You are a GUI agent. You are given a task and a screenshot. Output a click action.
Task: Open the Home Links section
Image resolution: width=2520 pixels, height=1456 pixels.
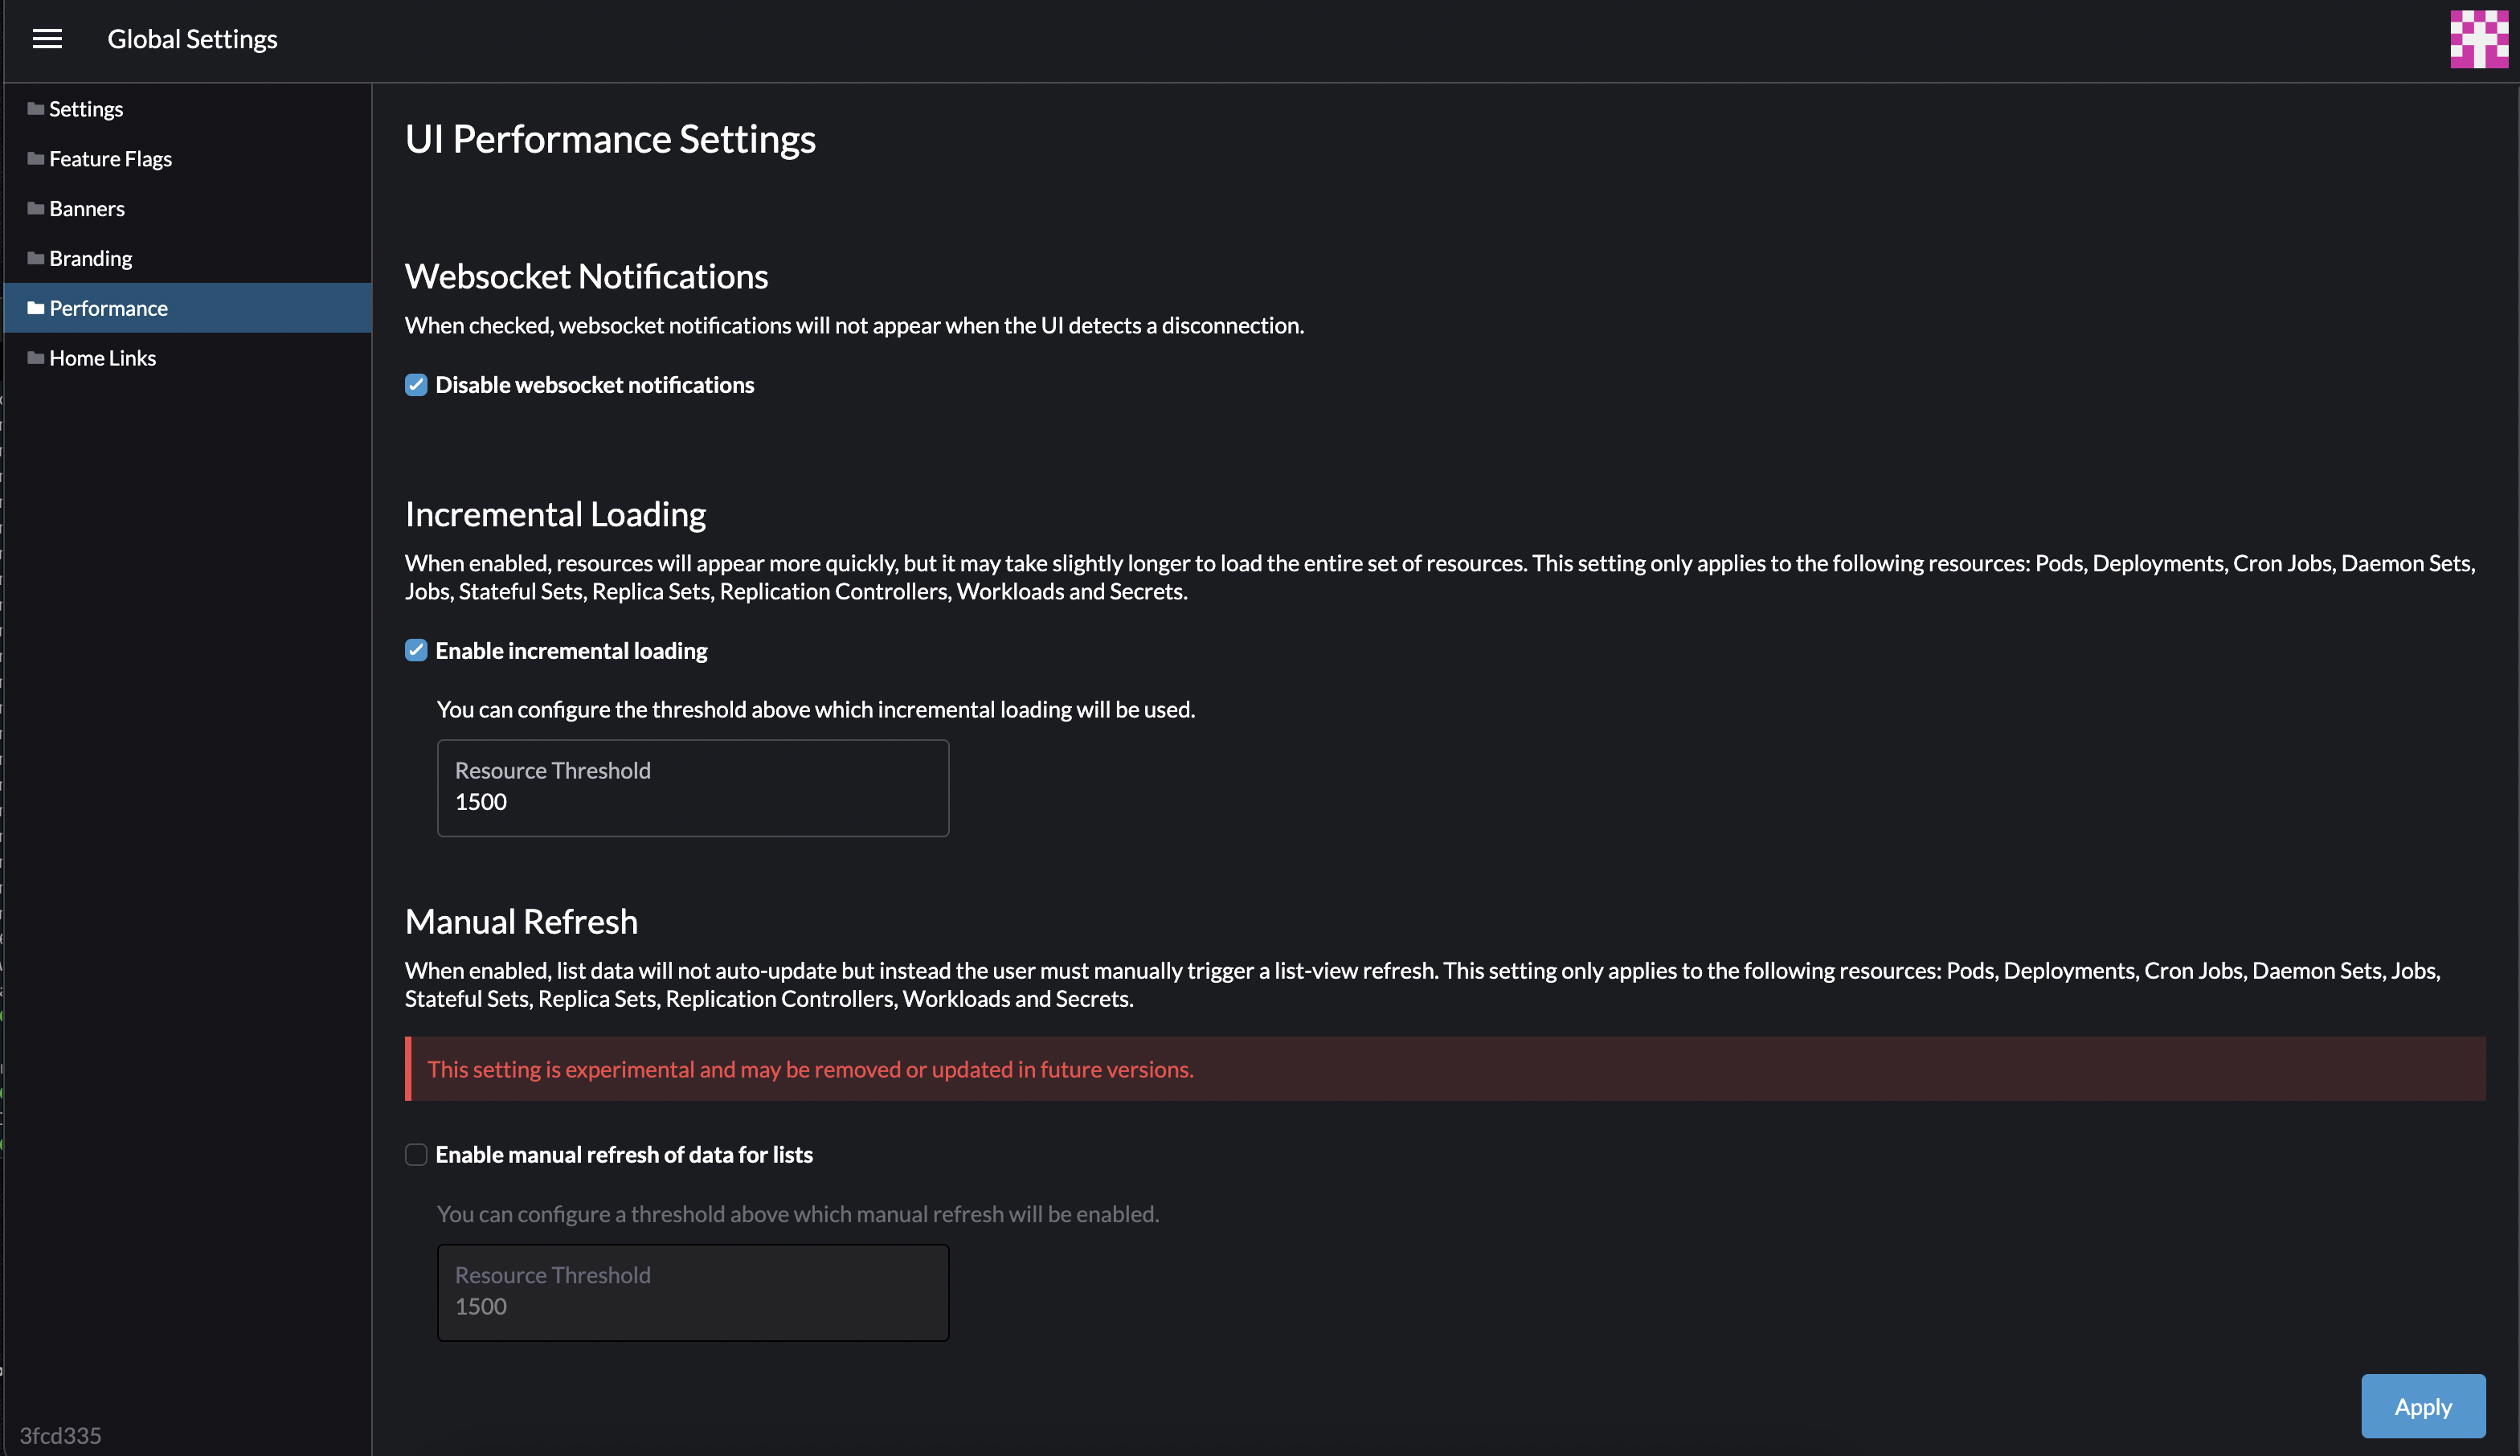[x=102, y=357]
